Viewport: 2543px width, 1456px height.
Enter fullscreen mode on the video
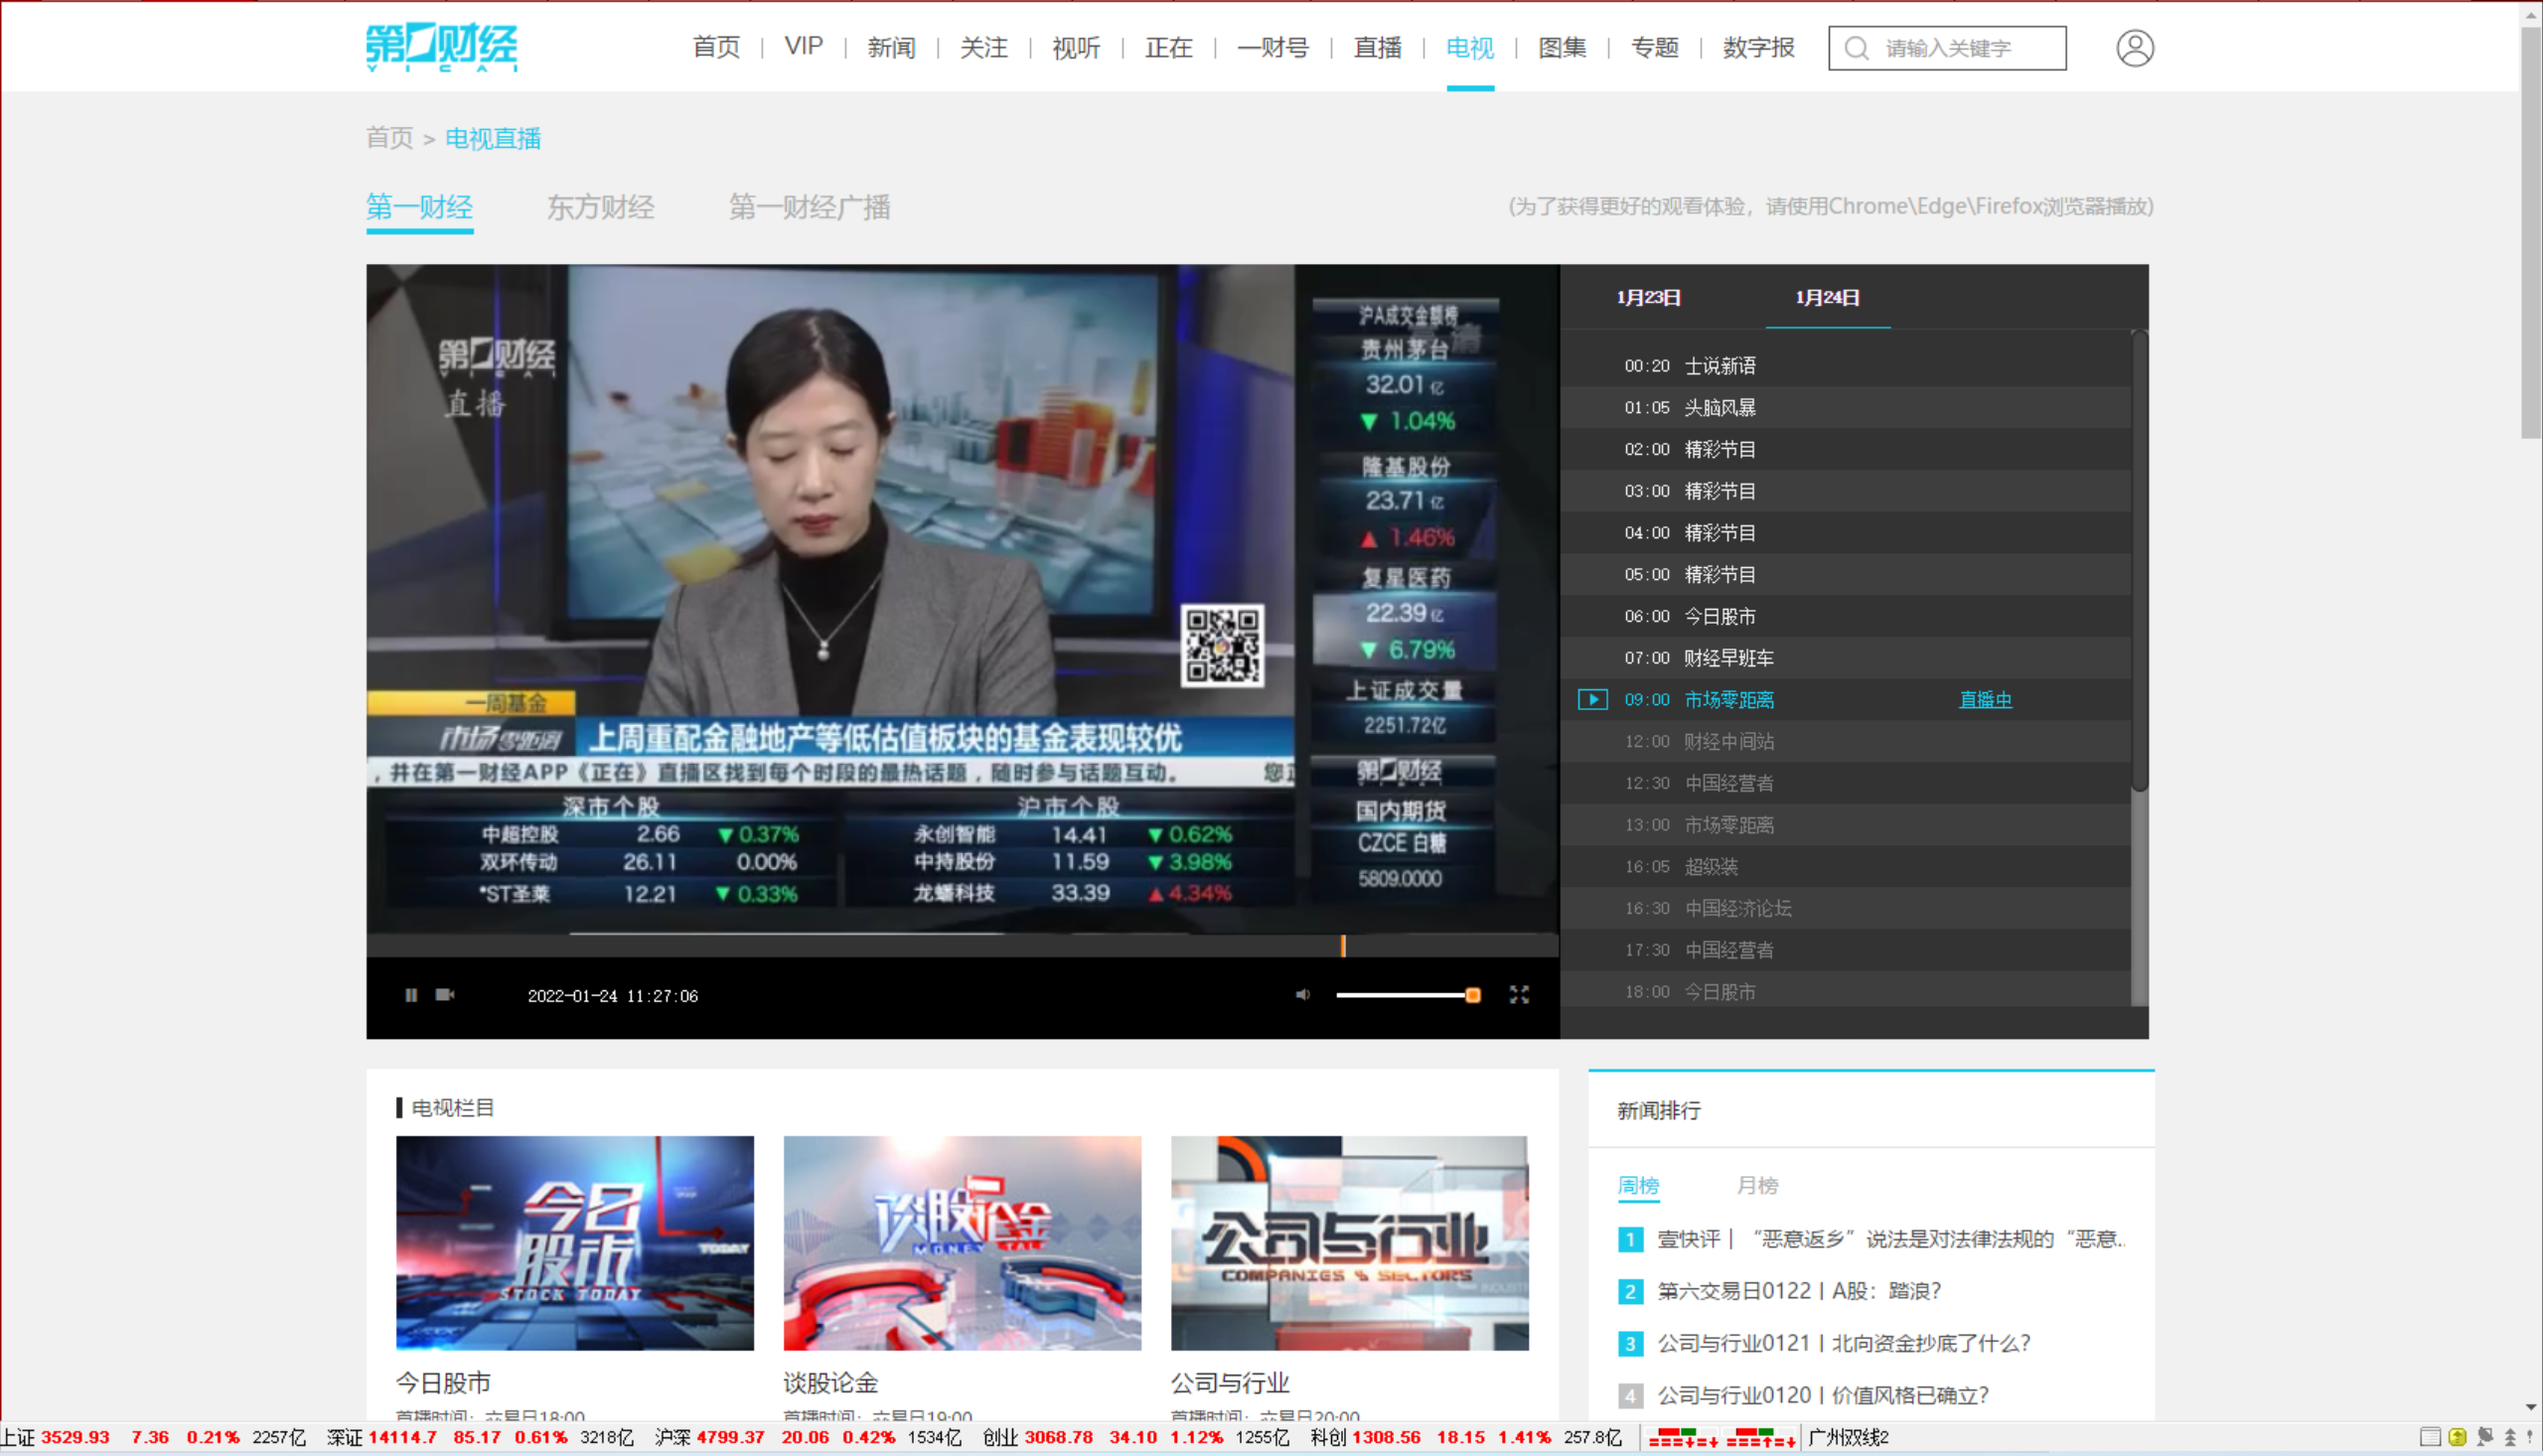1519,995
